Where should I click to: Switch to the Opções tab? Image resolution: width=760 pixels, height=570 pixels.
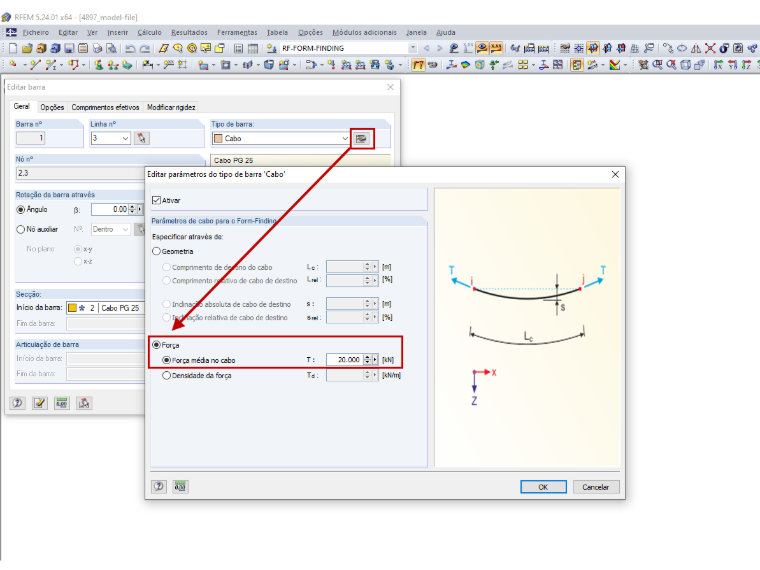click(x=52, y=107)
